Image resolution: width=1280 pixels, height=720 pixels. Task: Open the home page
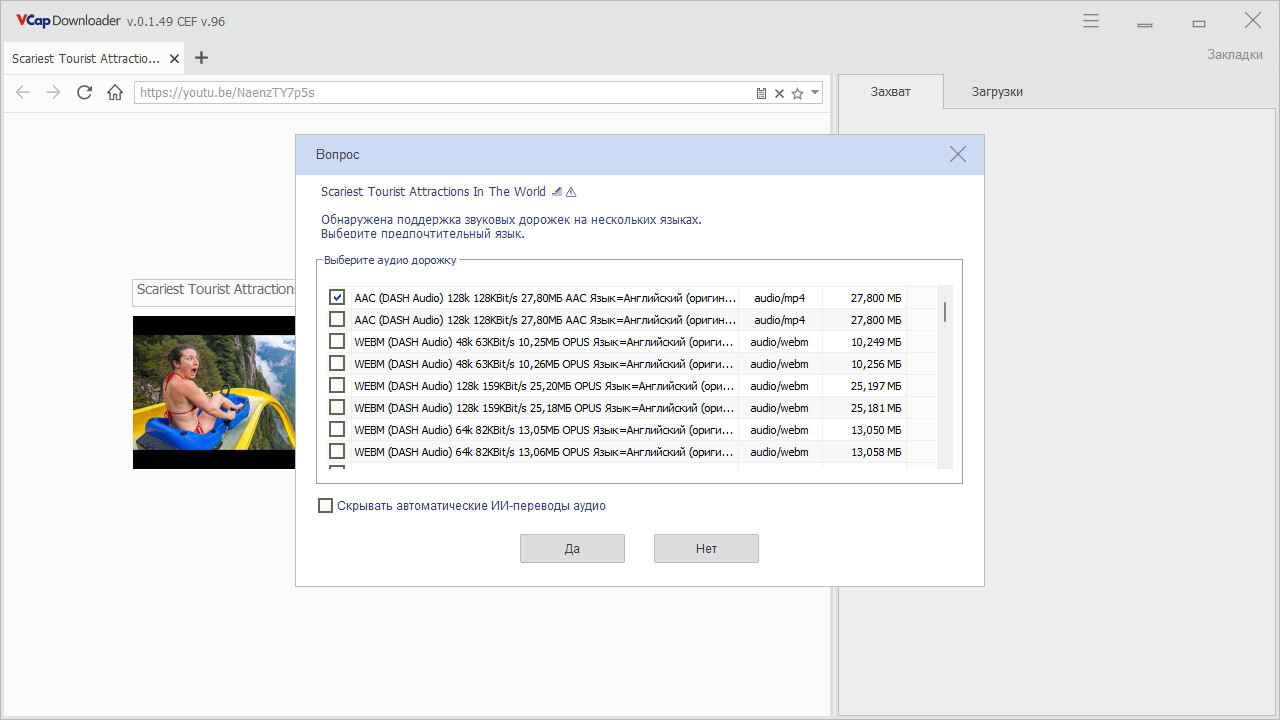tap(115, 92)
